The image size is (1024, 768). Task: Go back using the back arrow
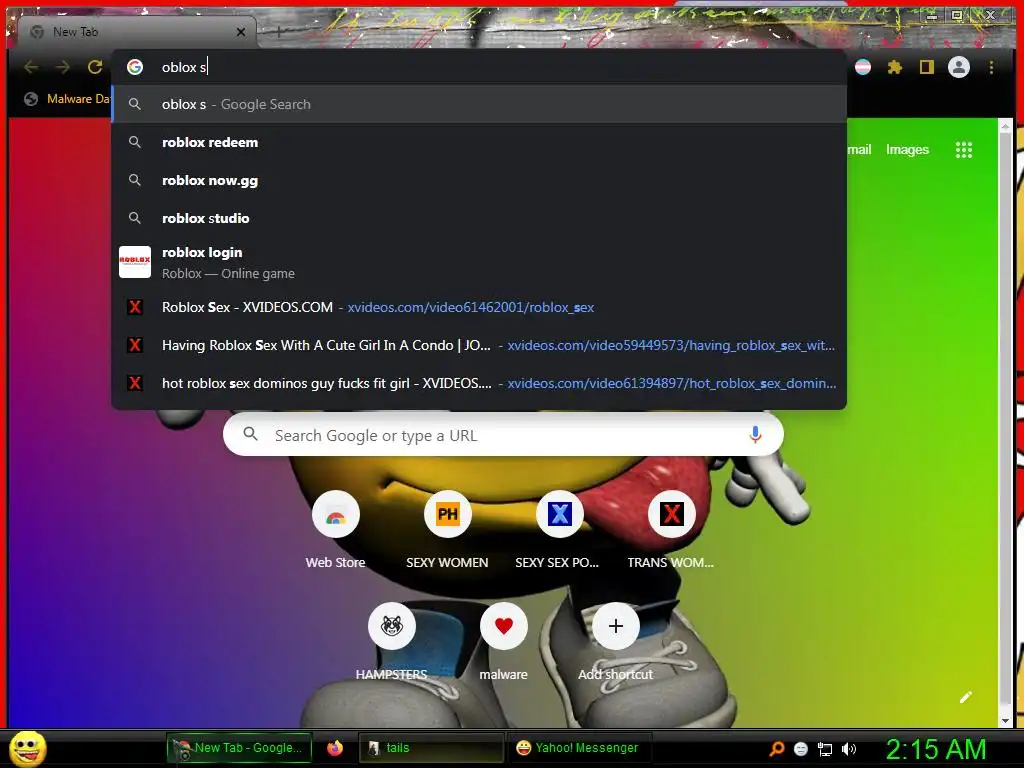31,67
